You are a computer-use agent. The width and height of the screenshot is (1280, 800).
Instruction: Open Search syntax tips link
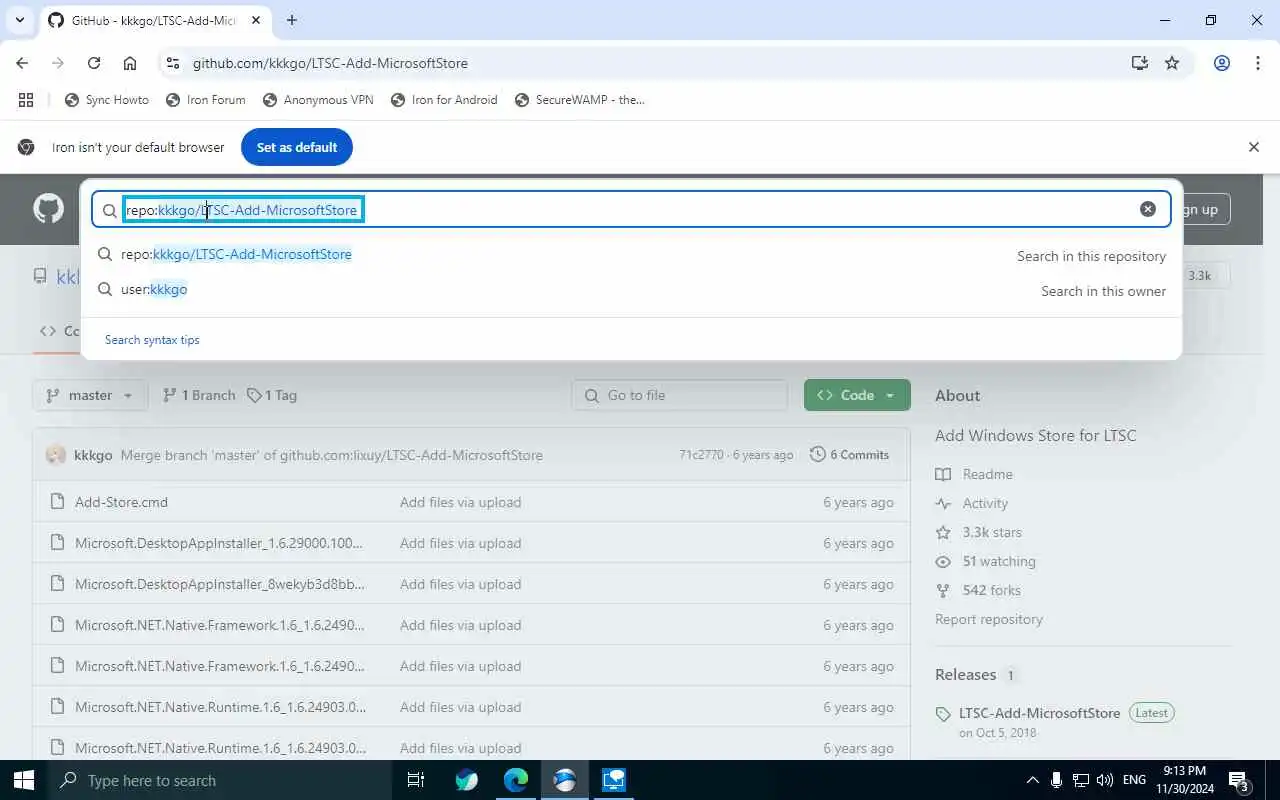152,340
